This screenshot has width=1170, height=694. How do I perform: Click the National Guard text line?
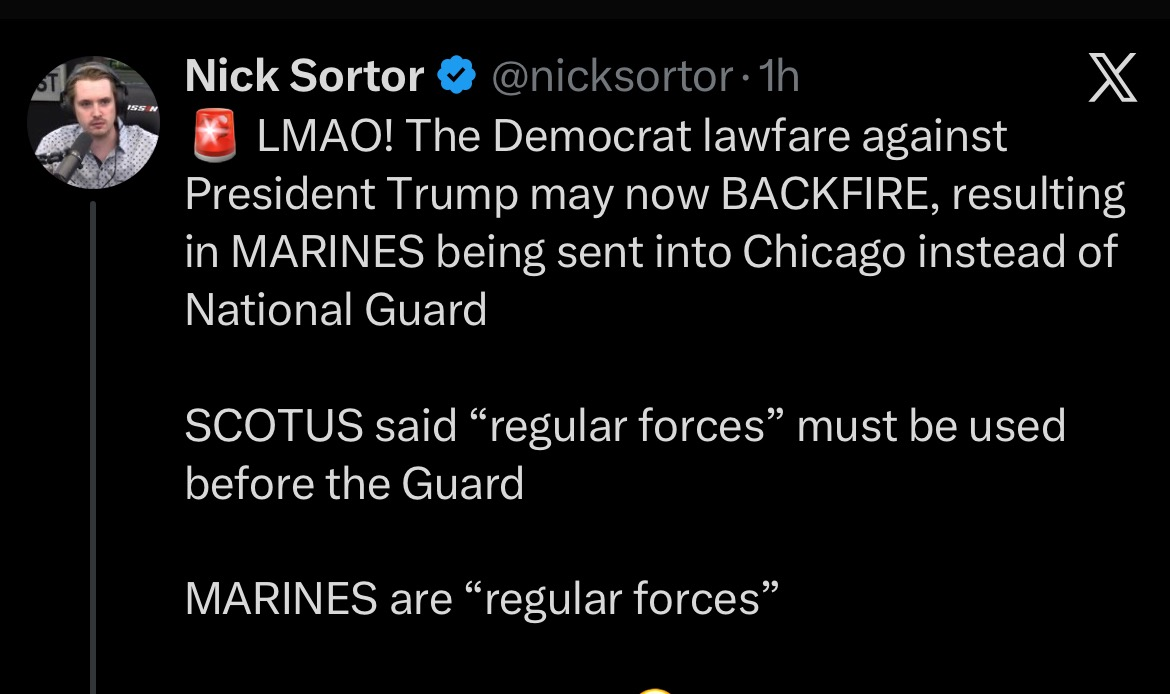(x=336, y=310)
